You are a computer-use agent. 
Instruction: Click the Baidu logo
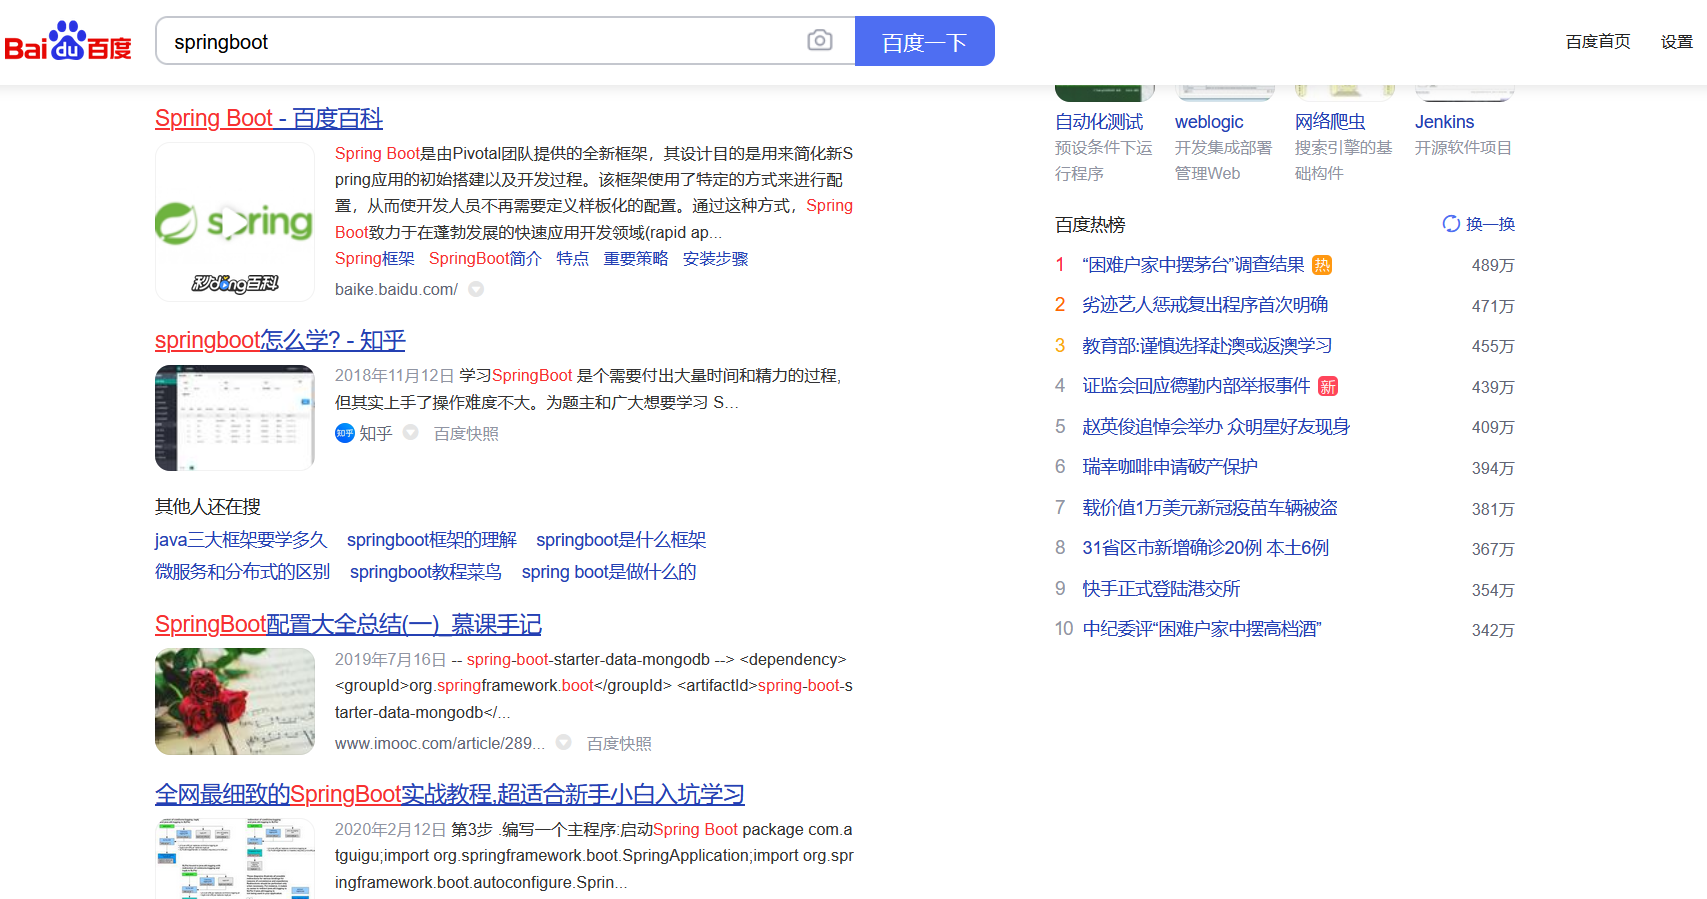click(68, 41)
